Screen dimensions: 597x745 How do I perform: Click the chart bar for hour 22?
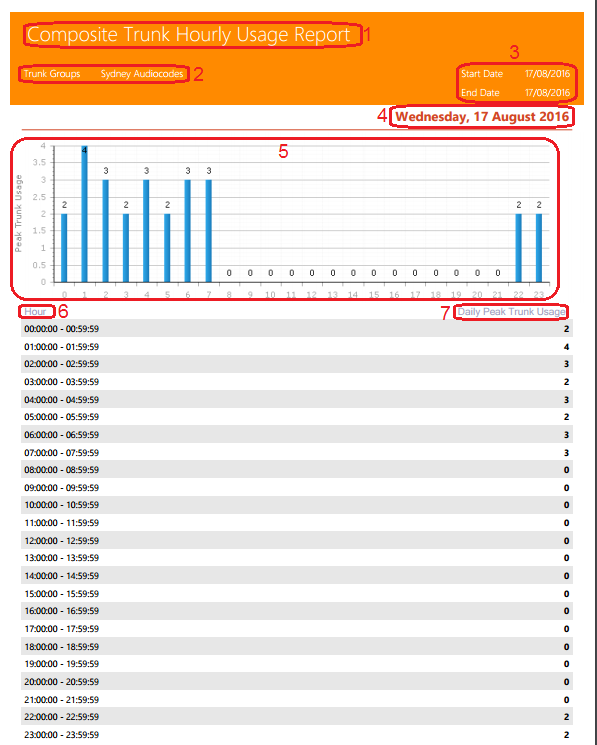tap(519, 248)
